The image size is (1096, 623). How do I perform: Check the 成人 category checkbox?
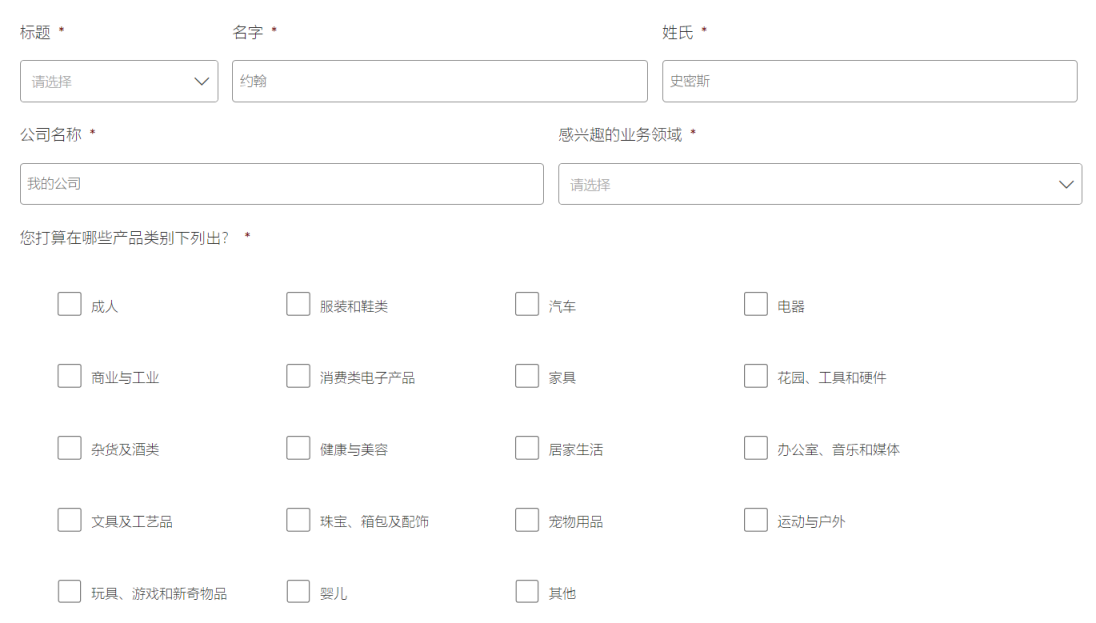69,304
